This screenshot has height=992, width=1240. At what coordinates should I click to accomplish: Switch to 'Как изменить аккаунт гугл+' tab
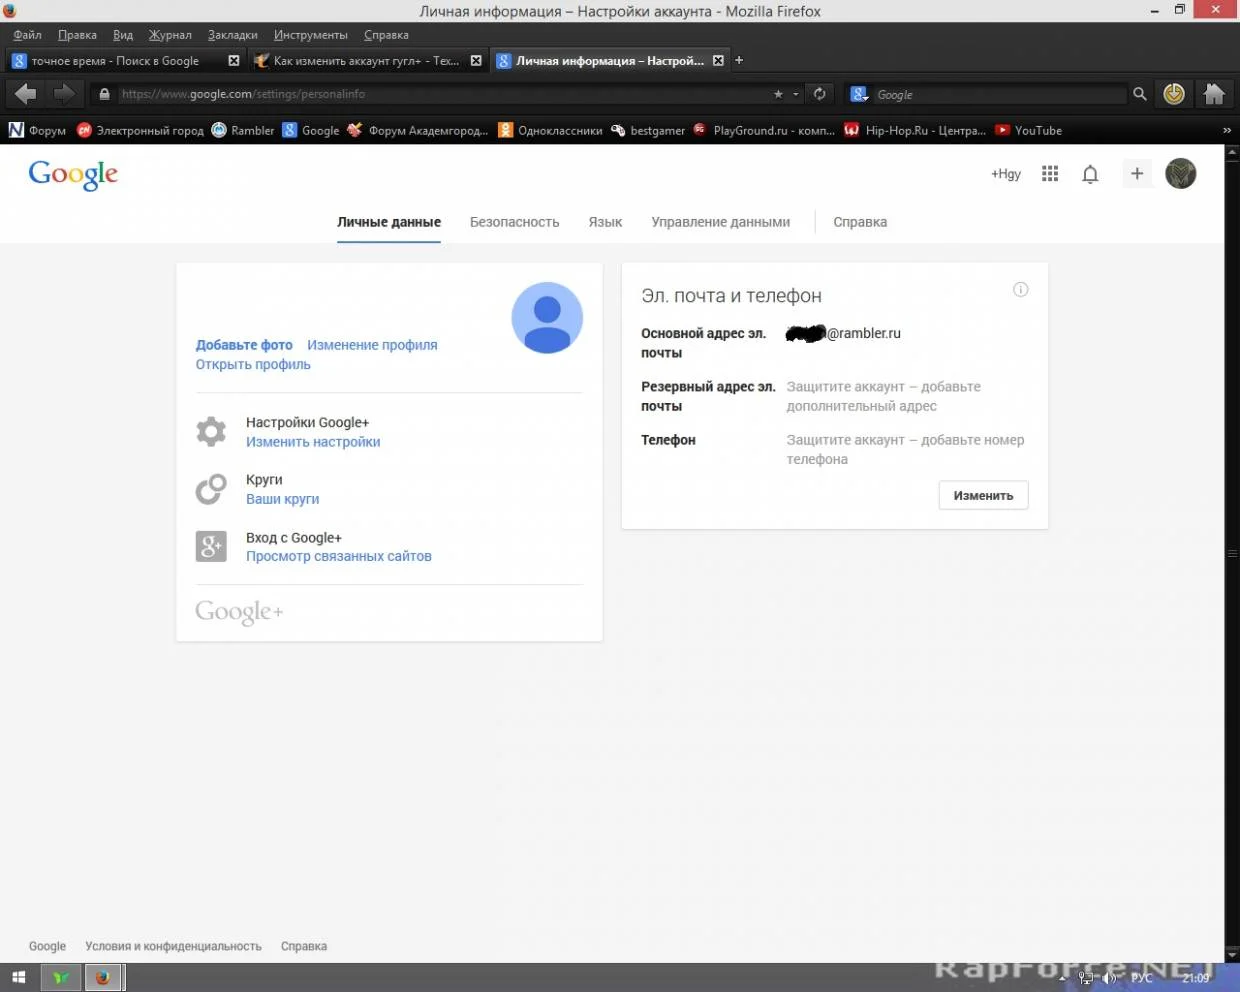(x=367, y=61)
